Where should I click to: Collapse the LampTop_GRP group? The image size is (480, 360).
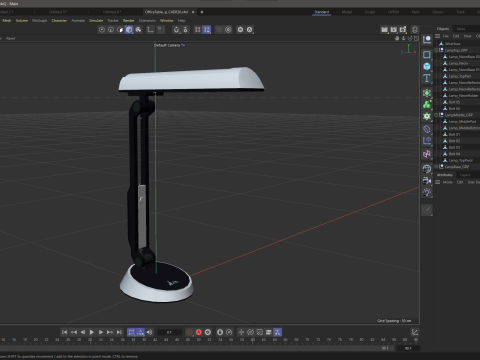pyautogui.click(x=436, y=50)
